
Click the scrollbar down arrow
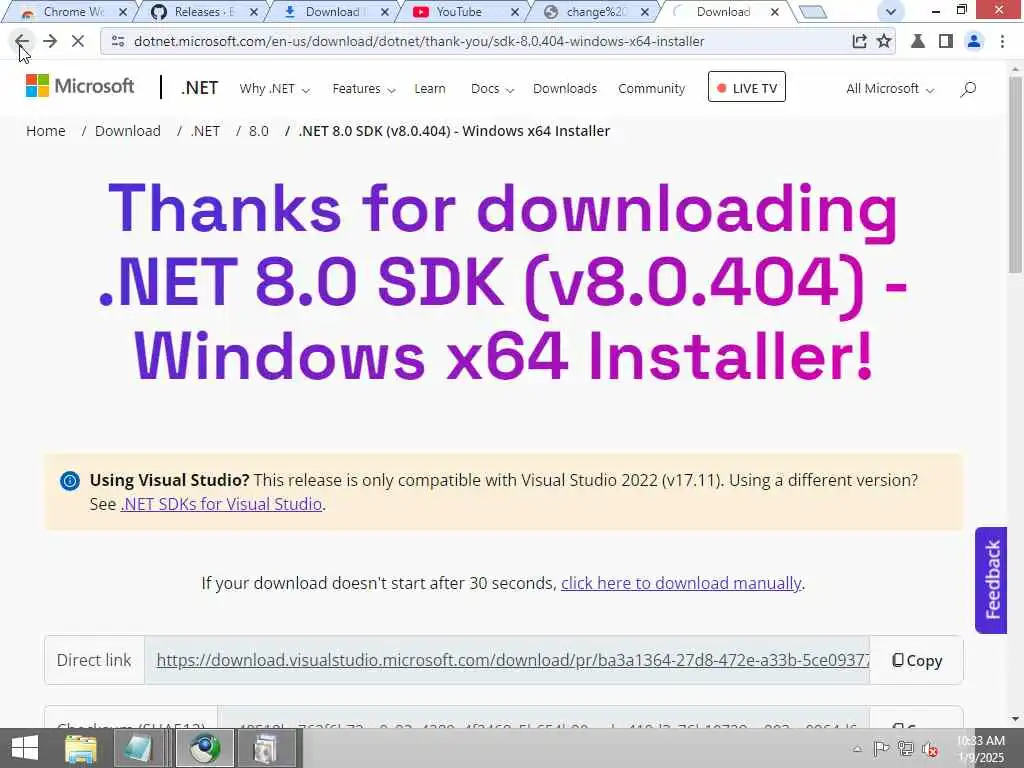pos(1015,719)
